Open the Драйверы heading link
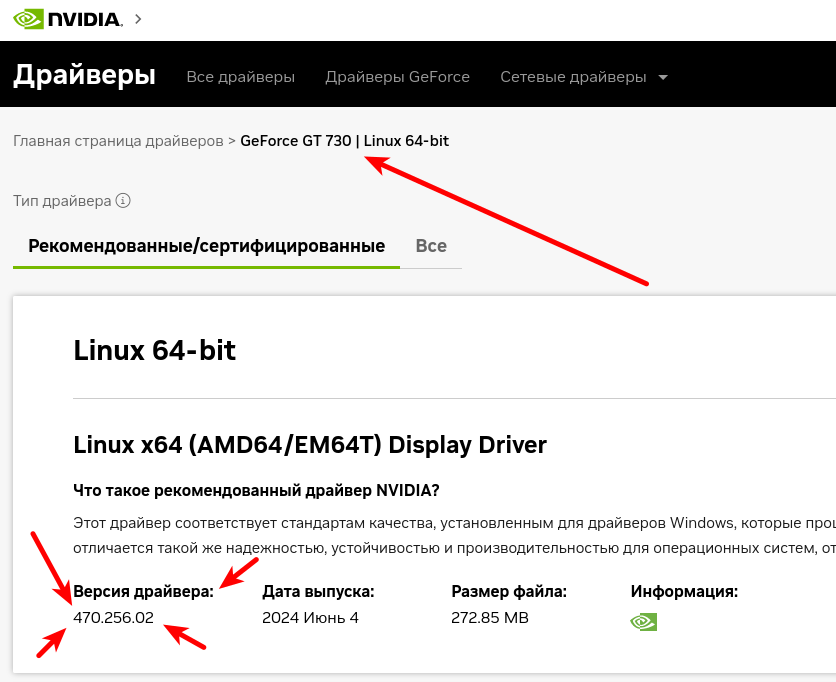 click(84, 75)
